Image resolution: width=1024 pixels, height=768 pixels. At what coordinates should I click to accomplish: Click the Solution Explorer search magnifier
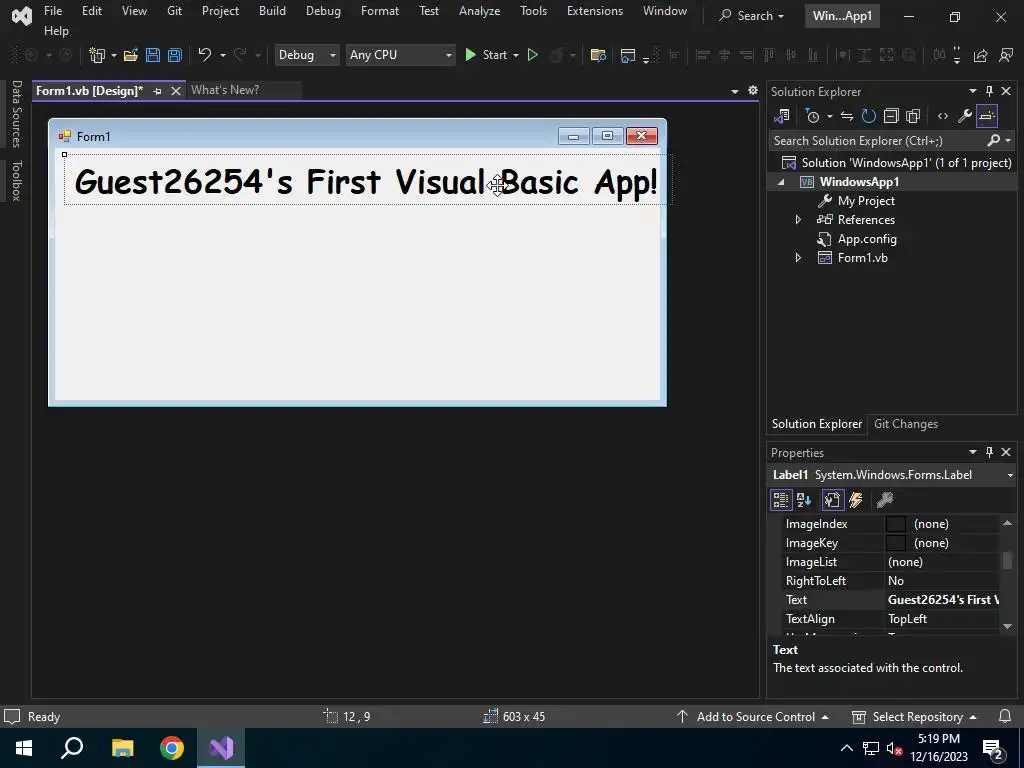point(994,140)
